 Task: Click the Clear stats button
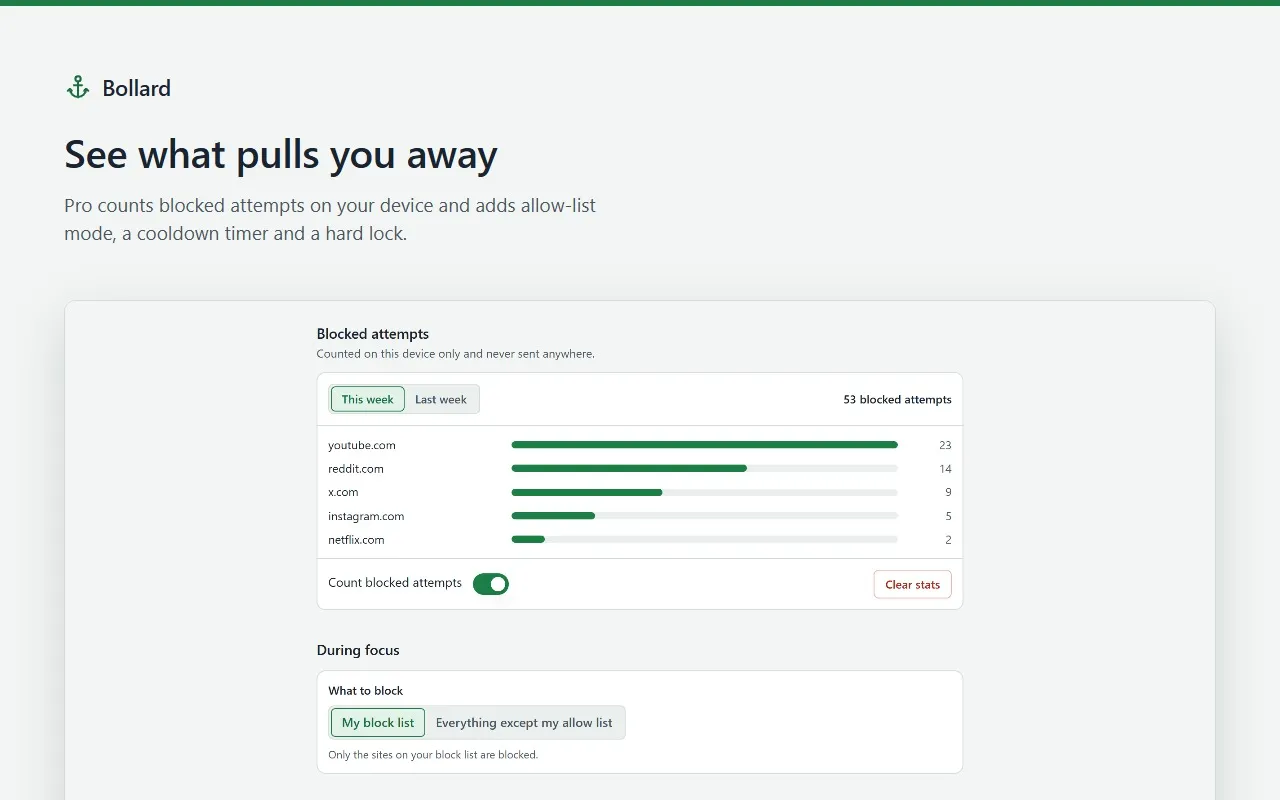pyautogui.click(x=912, y=584)
